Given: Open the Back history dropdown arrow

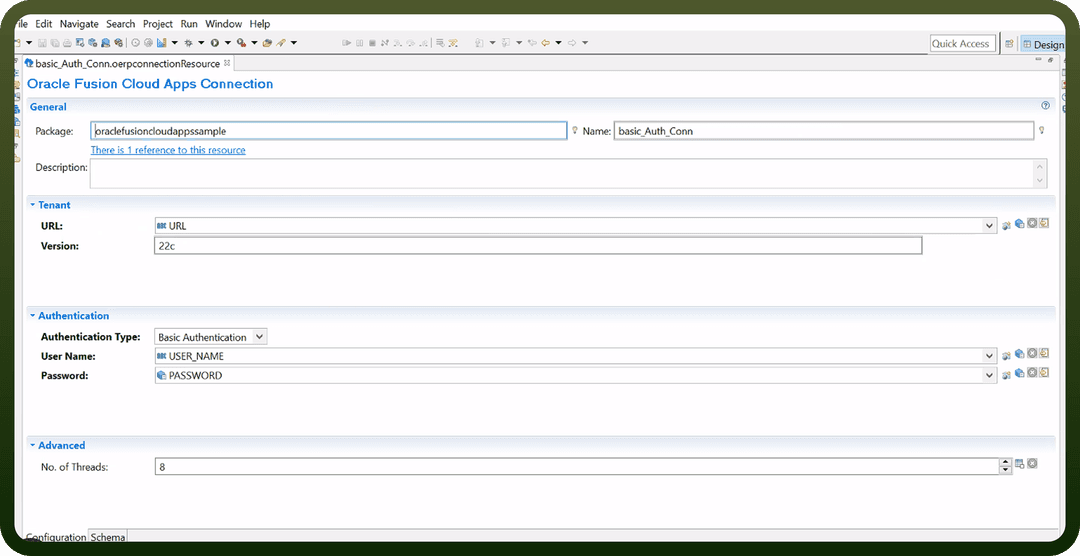Looking at the screenshot, I should point(558,43).
